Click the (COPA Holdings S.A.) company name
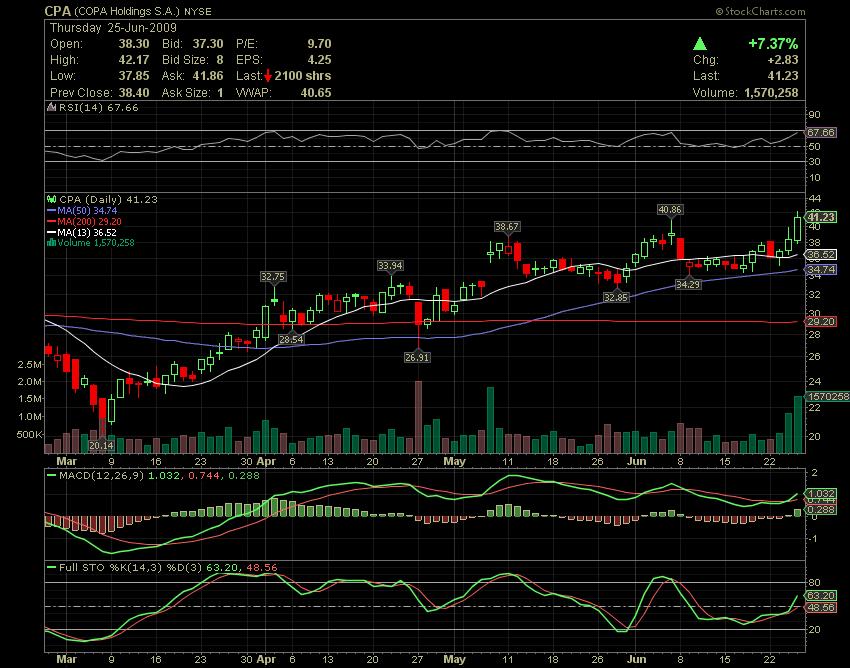Image resolution: width=850 pixels, height=668 pixels. click(x=126, y=11)
